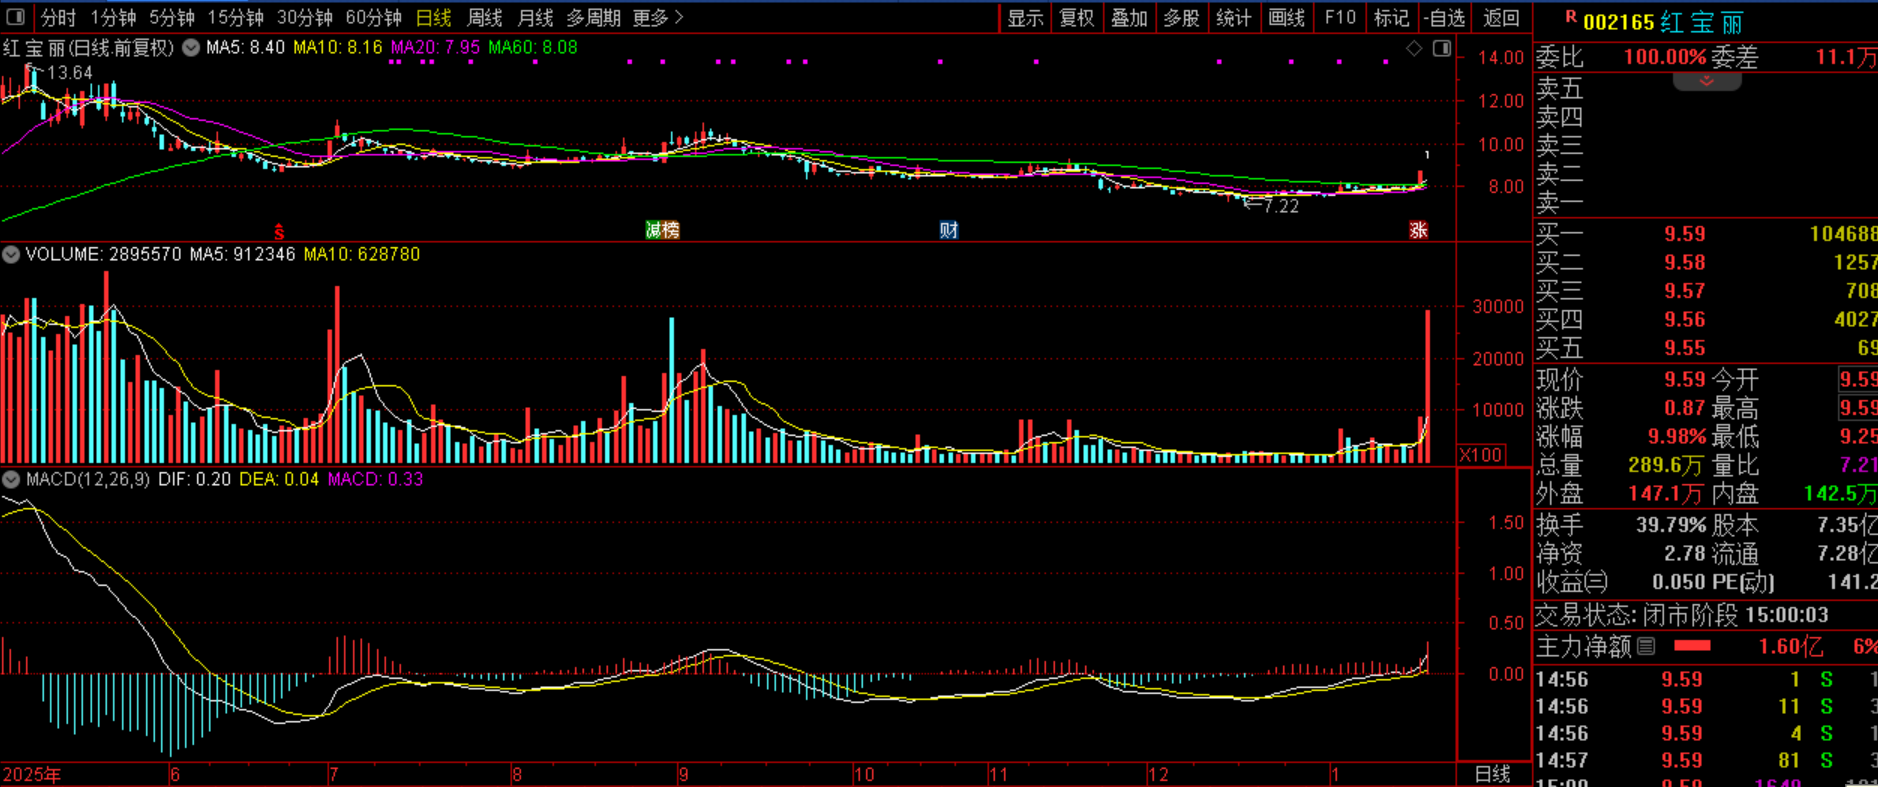
Task: Open the 财 financial report marker
Action: click(x=948, y=230)
